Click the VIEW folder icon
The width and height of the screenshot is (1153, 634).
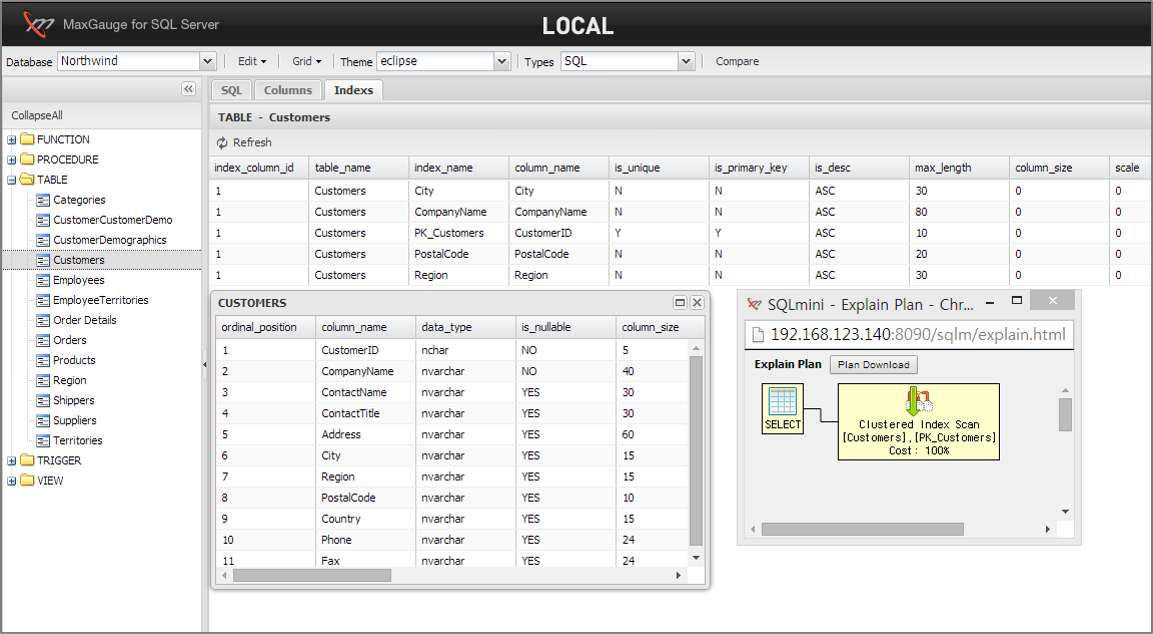coord(28,480)
